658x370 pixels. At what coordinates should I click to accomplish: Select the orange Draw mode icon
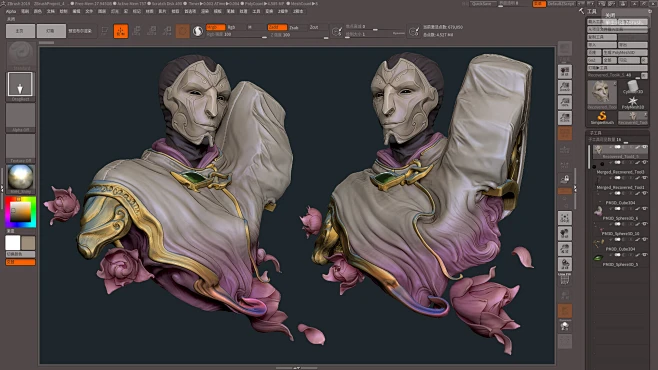click(x=121, y=31)
